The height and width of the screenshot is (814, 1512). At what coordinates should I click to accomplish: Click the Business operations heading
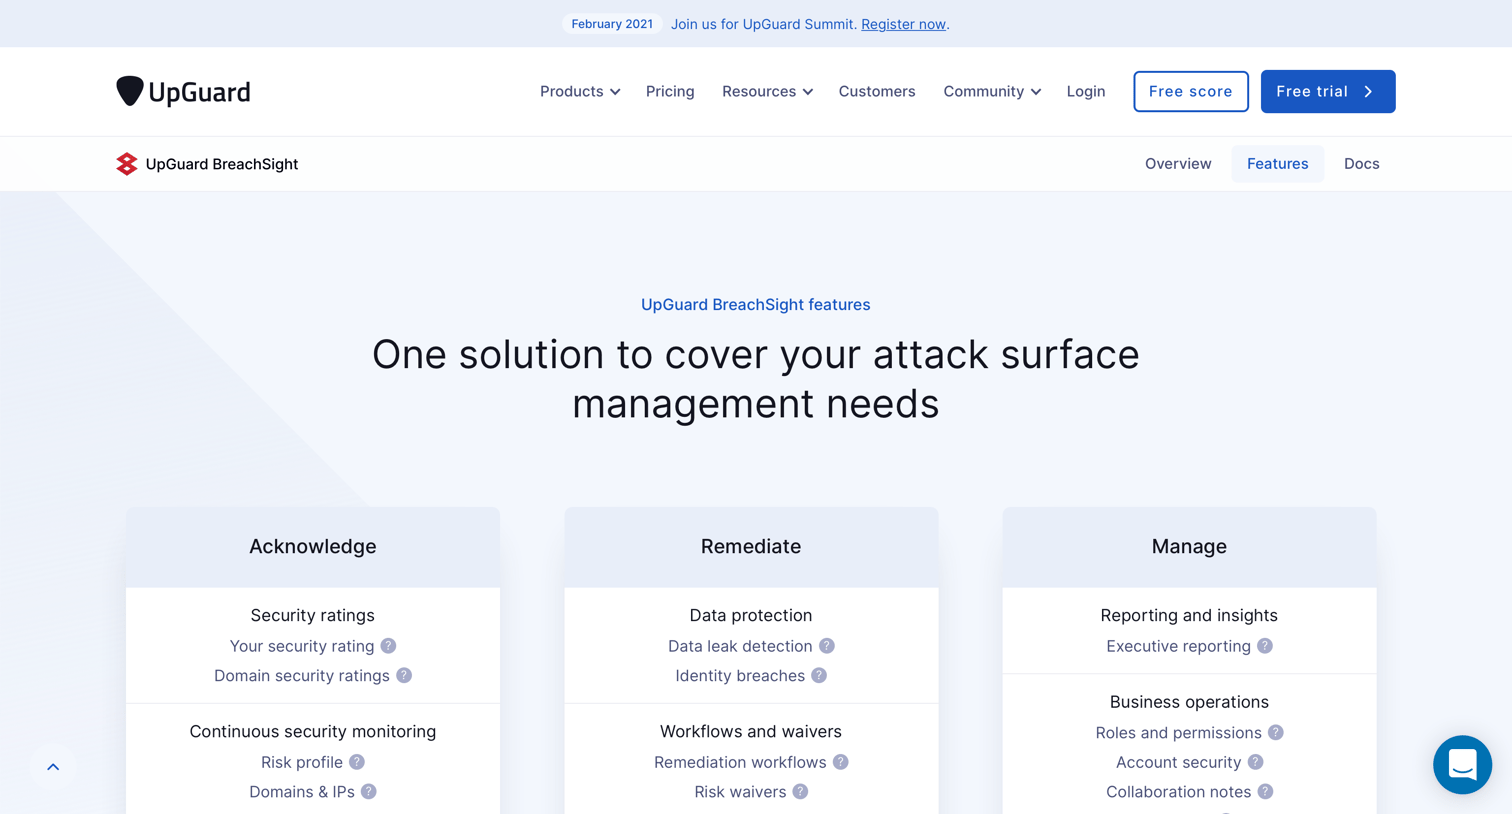pyautogui.click(x=1189, y=702)
